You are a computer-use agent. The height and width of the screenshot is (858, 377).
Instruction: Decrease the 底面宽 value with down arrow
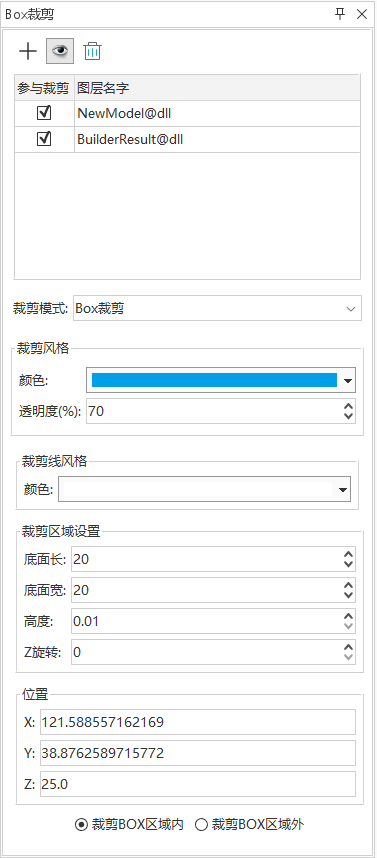pyautogui.click(x=348, y=595)
